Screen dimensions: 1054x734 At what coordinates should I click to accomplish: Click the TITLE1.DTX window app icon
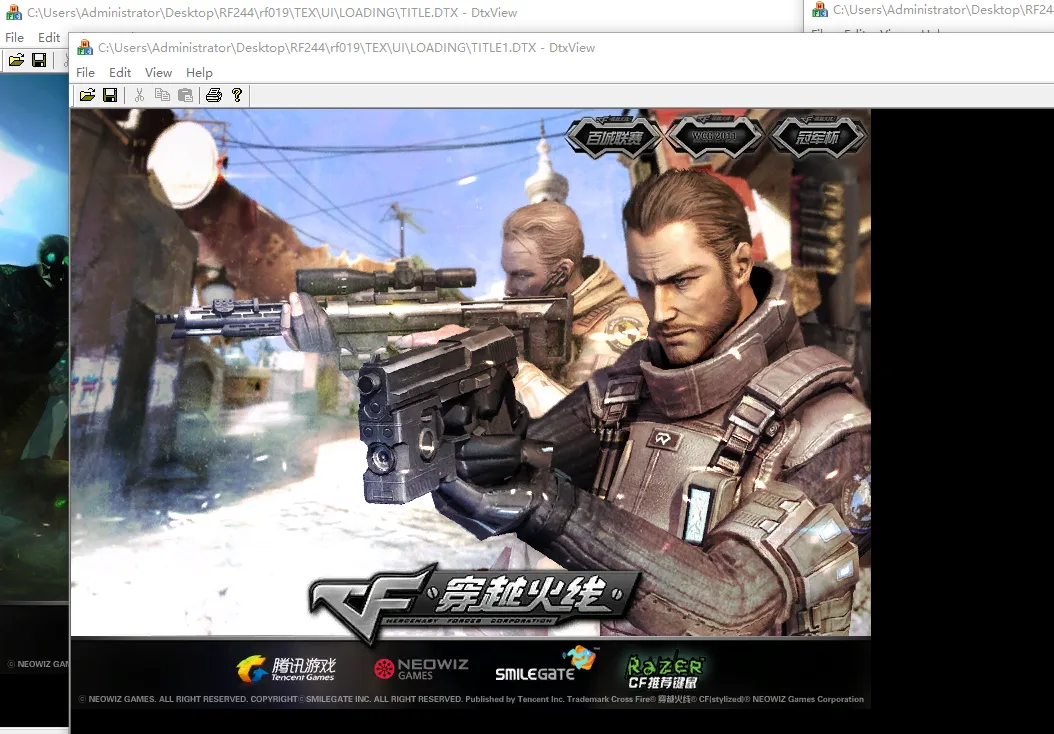[85, 48]
